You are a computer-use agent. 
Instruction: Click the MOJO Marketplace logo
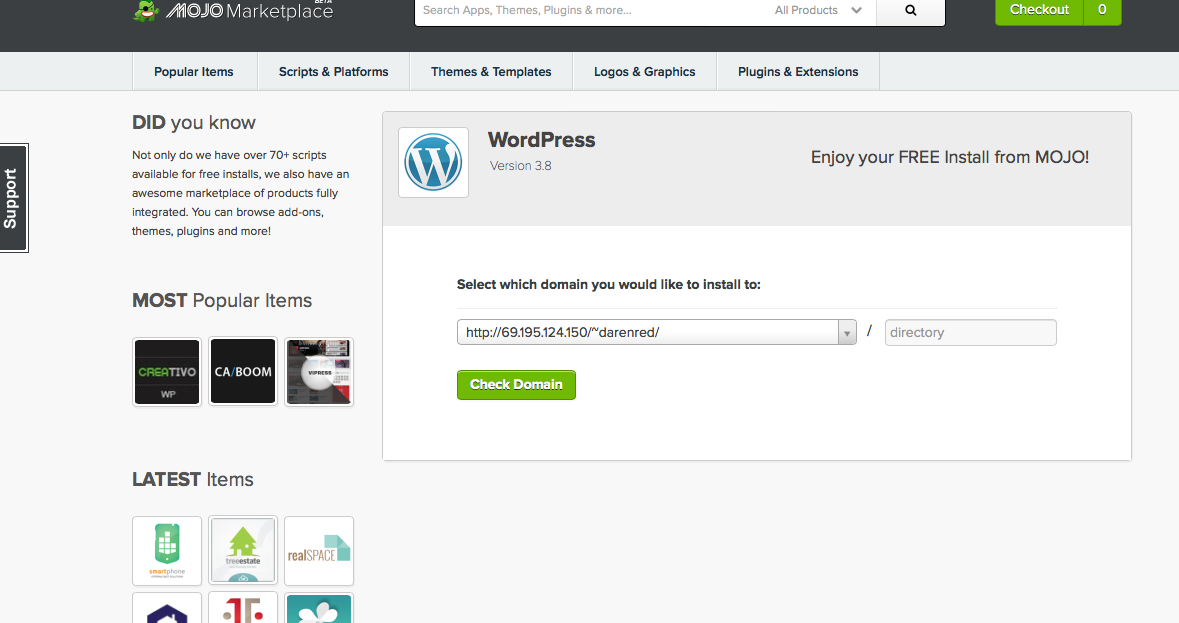point(233,11)
